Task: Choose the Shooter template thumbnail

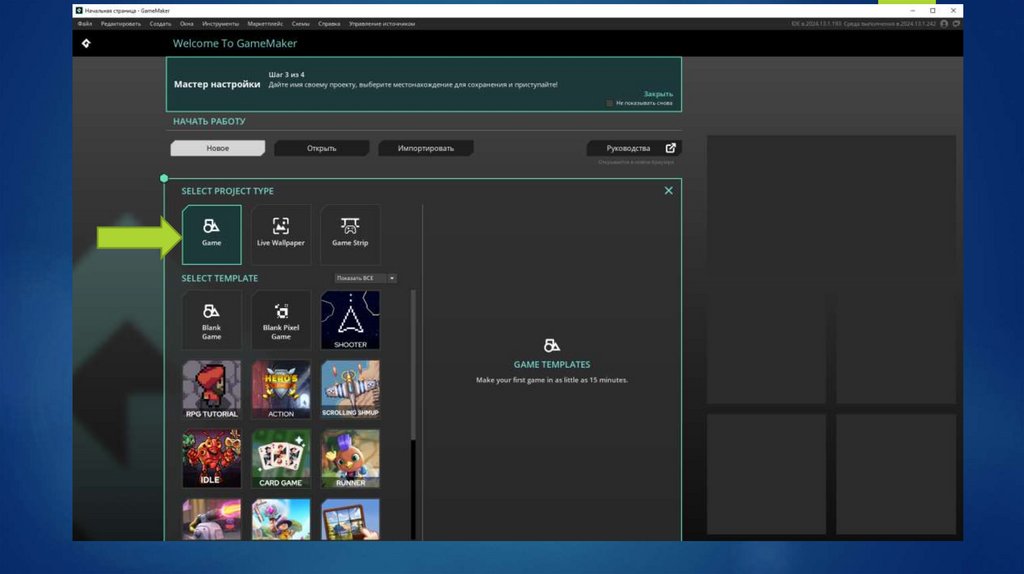Action: click(350, 320)
